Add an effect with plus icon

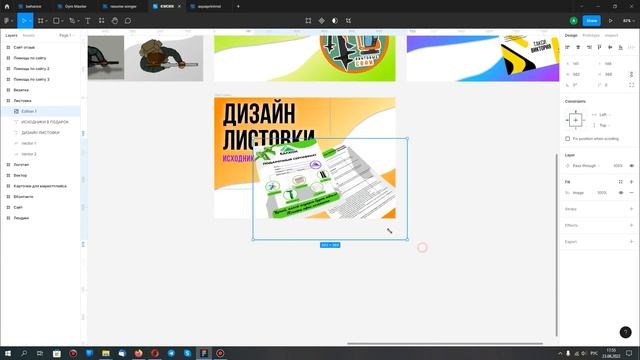(631, 225)
